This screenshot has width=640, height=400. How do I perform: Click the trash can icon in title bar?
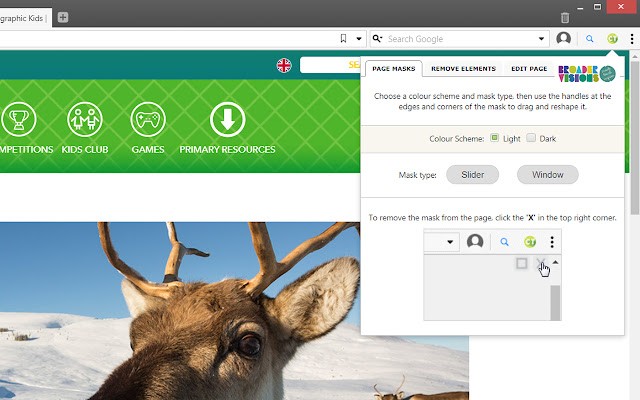click(x=565, y=17)
